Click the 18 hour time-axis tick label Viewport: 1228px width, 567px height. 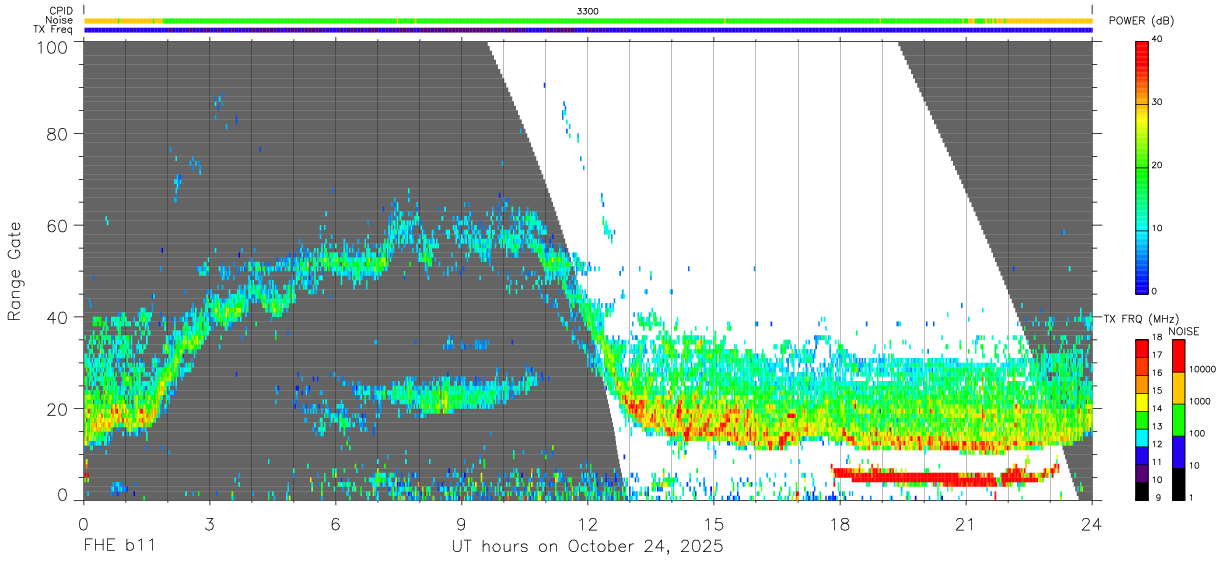(840, 523)
